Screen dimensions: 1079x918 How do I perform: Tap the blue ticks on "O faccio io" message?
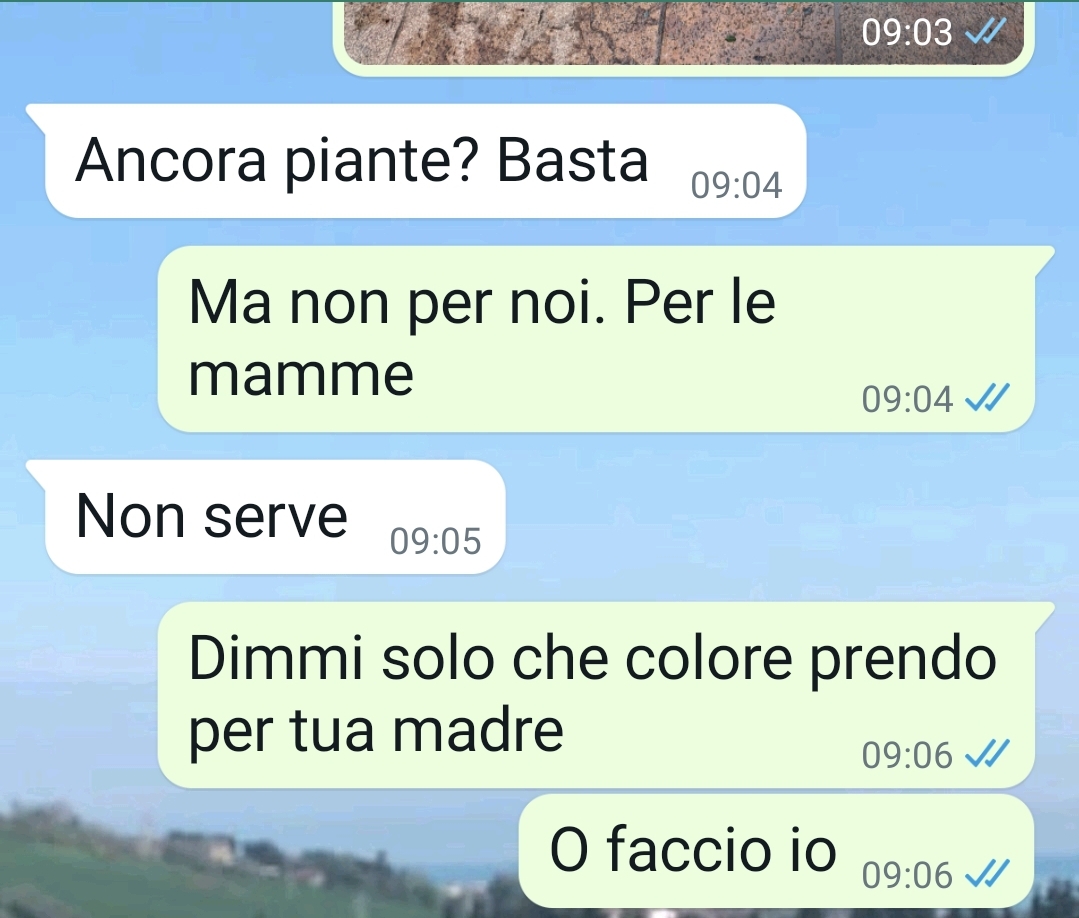pos(987,873)
